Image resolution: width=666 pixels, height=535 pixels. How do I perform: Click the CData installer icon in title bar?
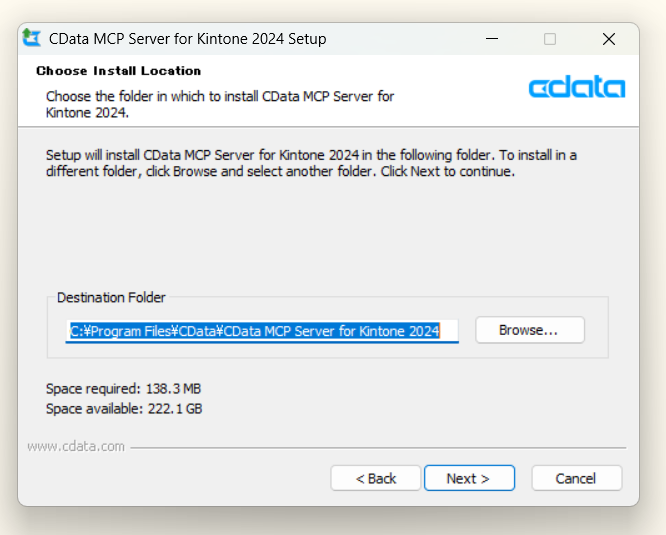31,38
